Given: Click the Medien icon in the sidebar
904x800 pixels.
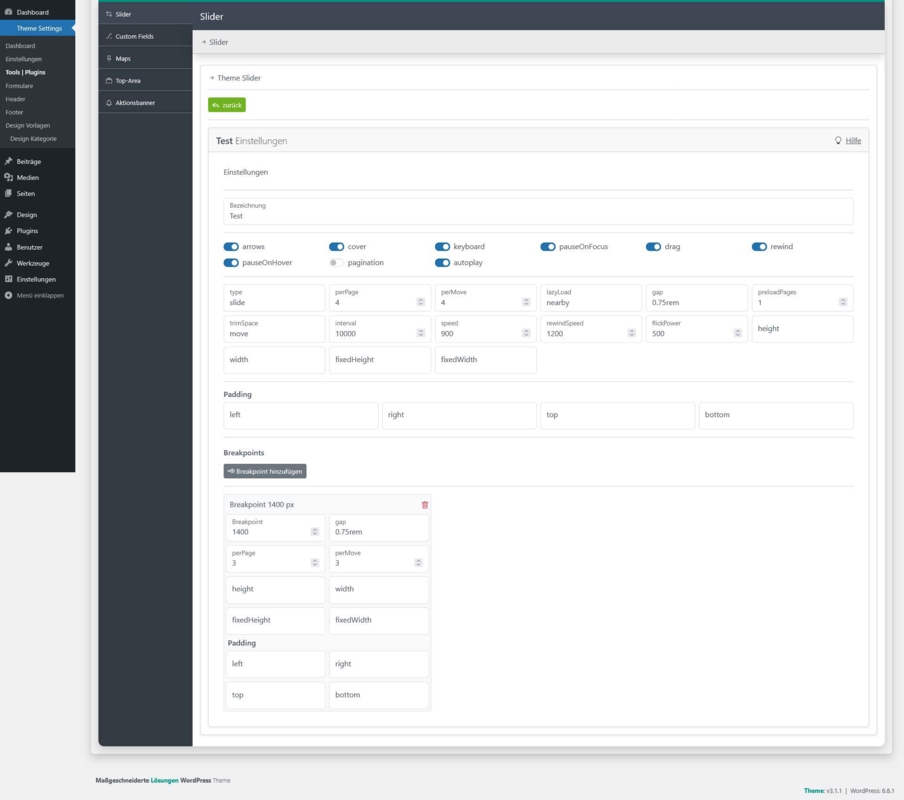Looking at the screenshot, I should 8,178.
